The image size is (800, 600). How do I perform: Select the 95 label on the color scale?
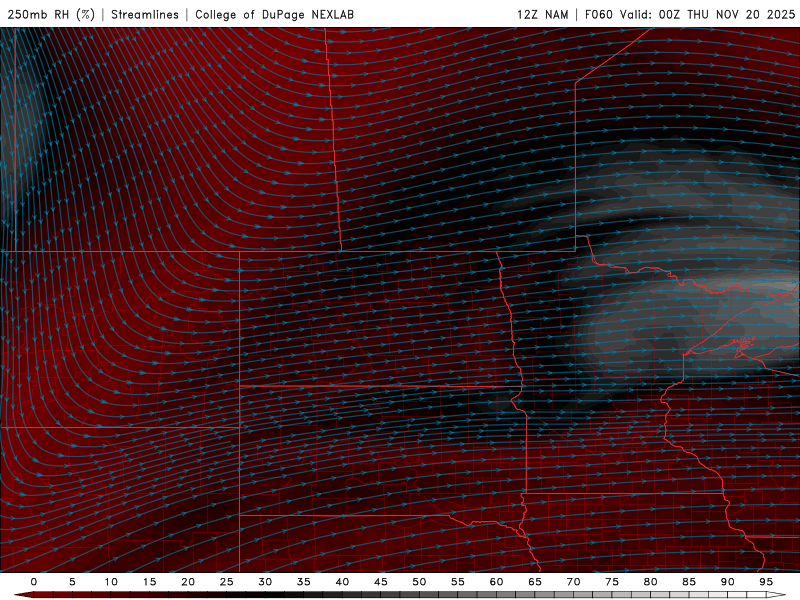(x=766, y=582)
